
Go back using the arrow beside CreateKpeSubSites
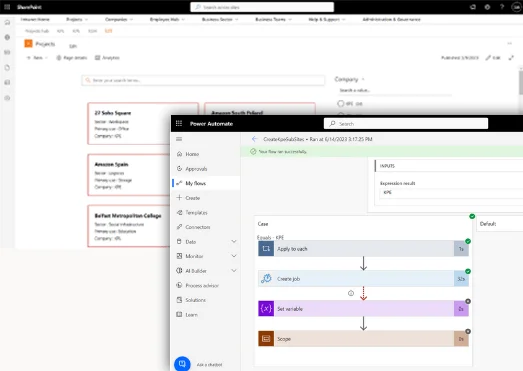pos(254,139)
